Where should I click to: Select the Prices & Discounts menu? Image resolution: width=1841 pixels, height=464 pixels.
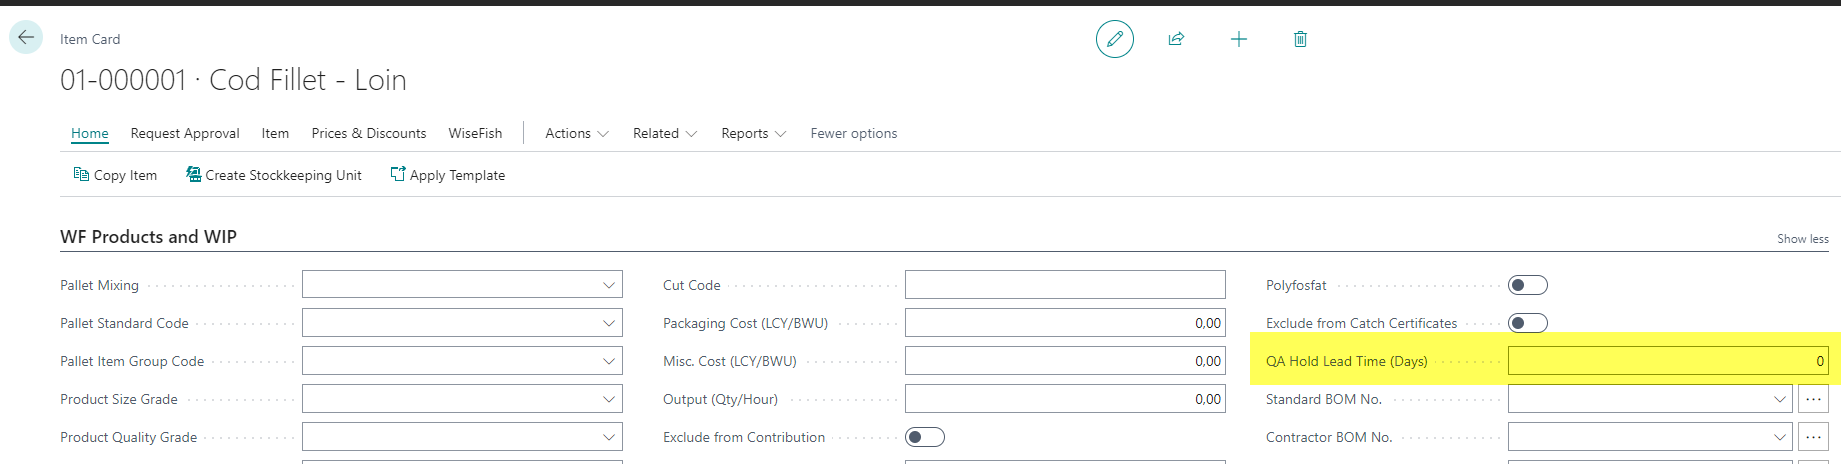point(368,133)
